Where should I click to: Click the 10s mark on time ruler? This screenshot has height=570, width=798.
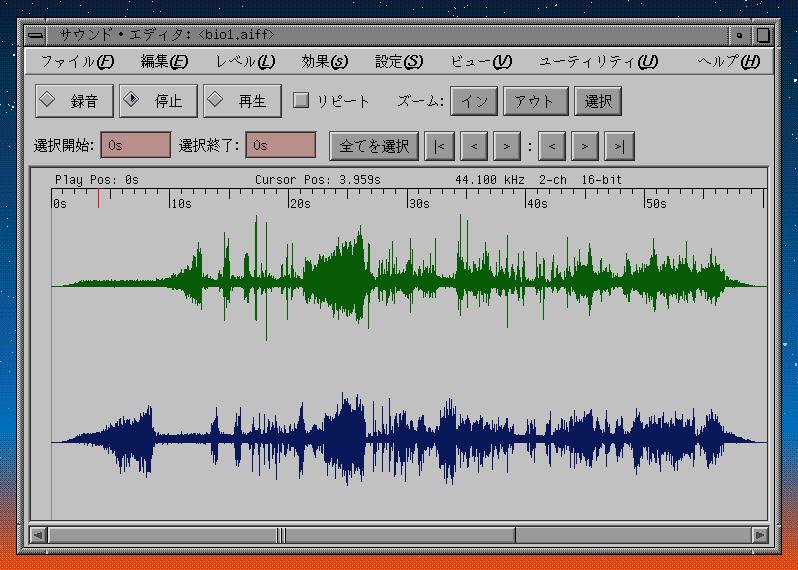[x=181, y=204]
